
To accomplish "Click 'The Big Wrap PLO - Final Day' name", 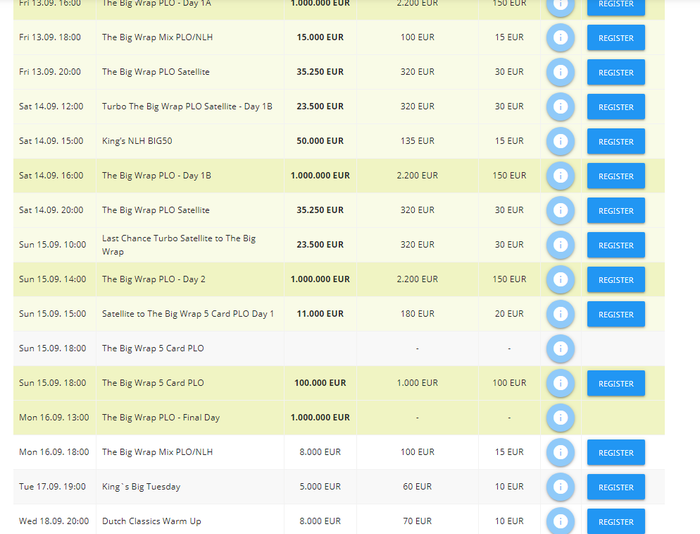I will [x=161, y=417].
